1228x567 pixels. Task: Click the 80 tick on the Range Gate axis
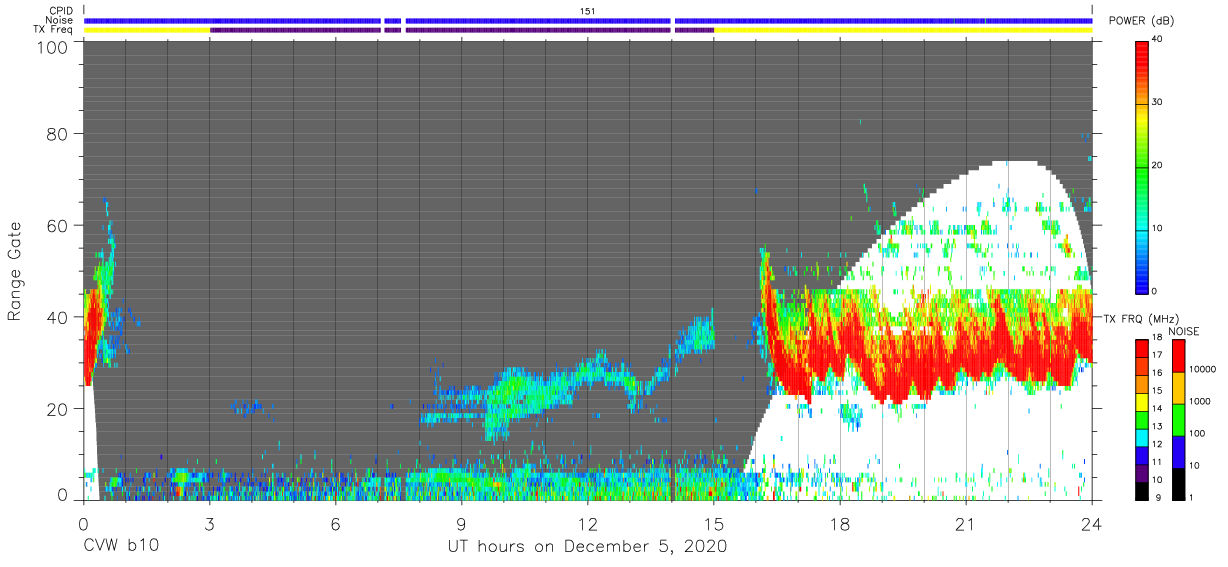57,133
